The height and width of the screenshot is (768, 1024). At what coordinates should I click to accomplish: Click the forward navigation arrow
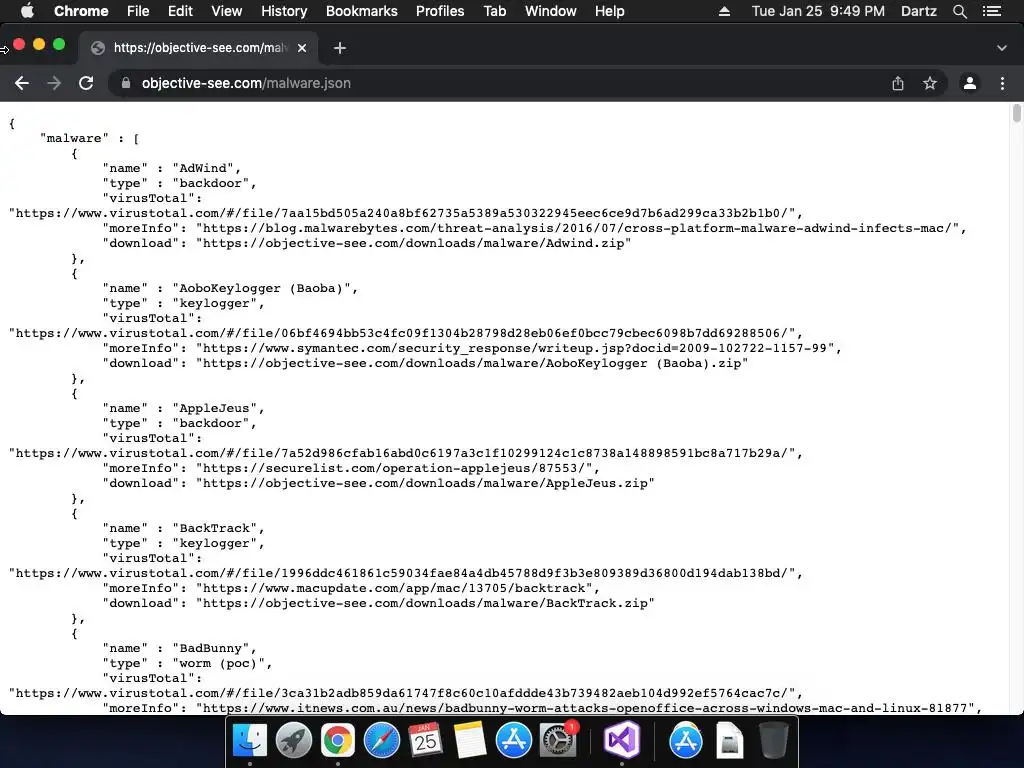pyautogui.click(x=54, y=83)
